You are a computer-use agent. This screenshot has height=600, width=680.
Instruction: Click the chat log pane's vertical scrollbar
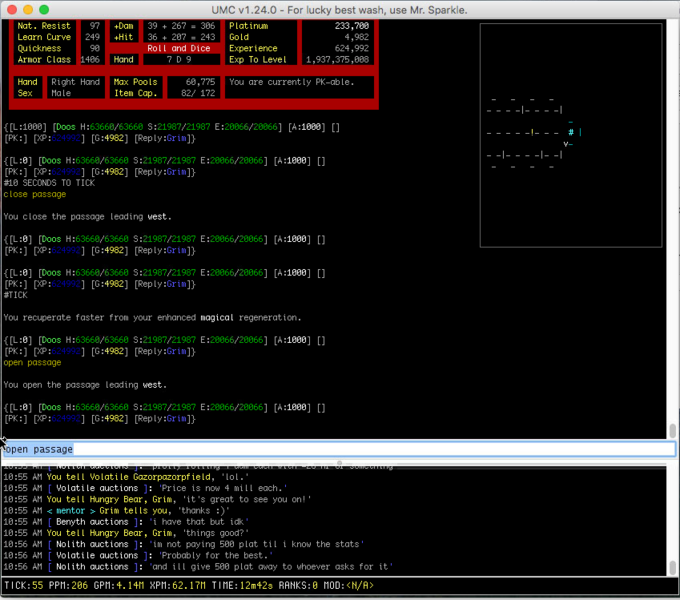(672, 520)
